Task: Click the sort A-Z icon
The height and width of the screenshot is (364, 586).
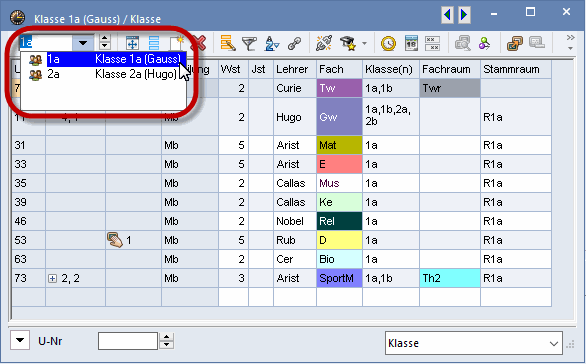Action: 272,43
